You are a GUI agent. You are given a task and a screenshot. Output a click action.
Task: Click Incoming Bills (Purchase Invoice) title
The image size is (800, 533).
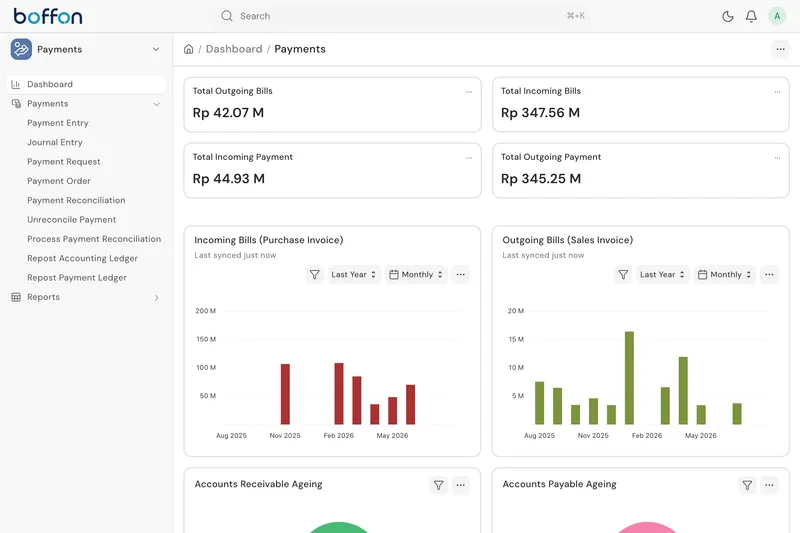[268, 240]
